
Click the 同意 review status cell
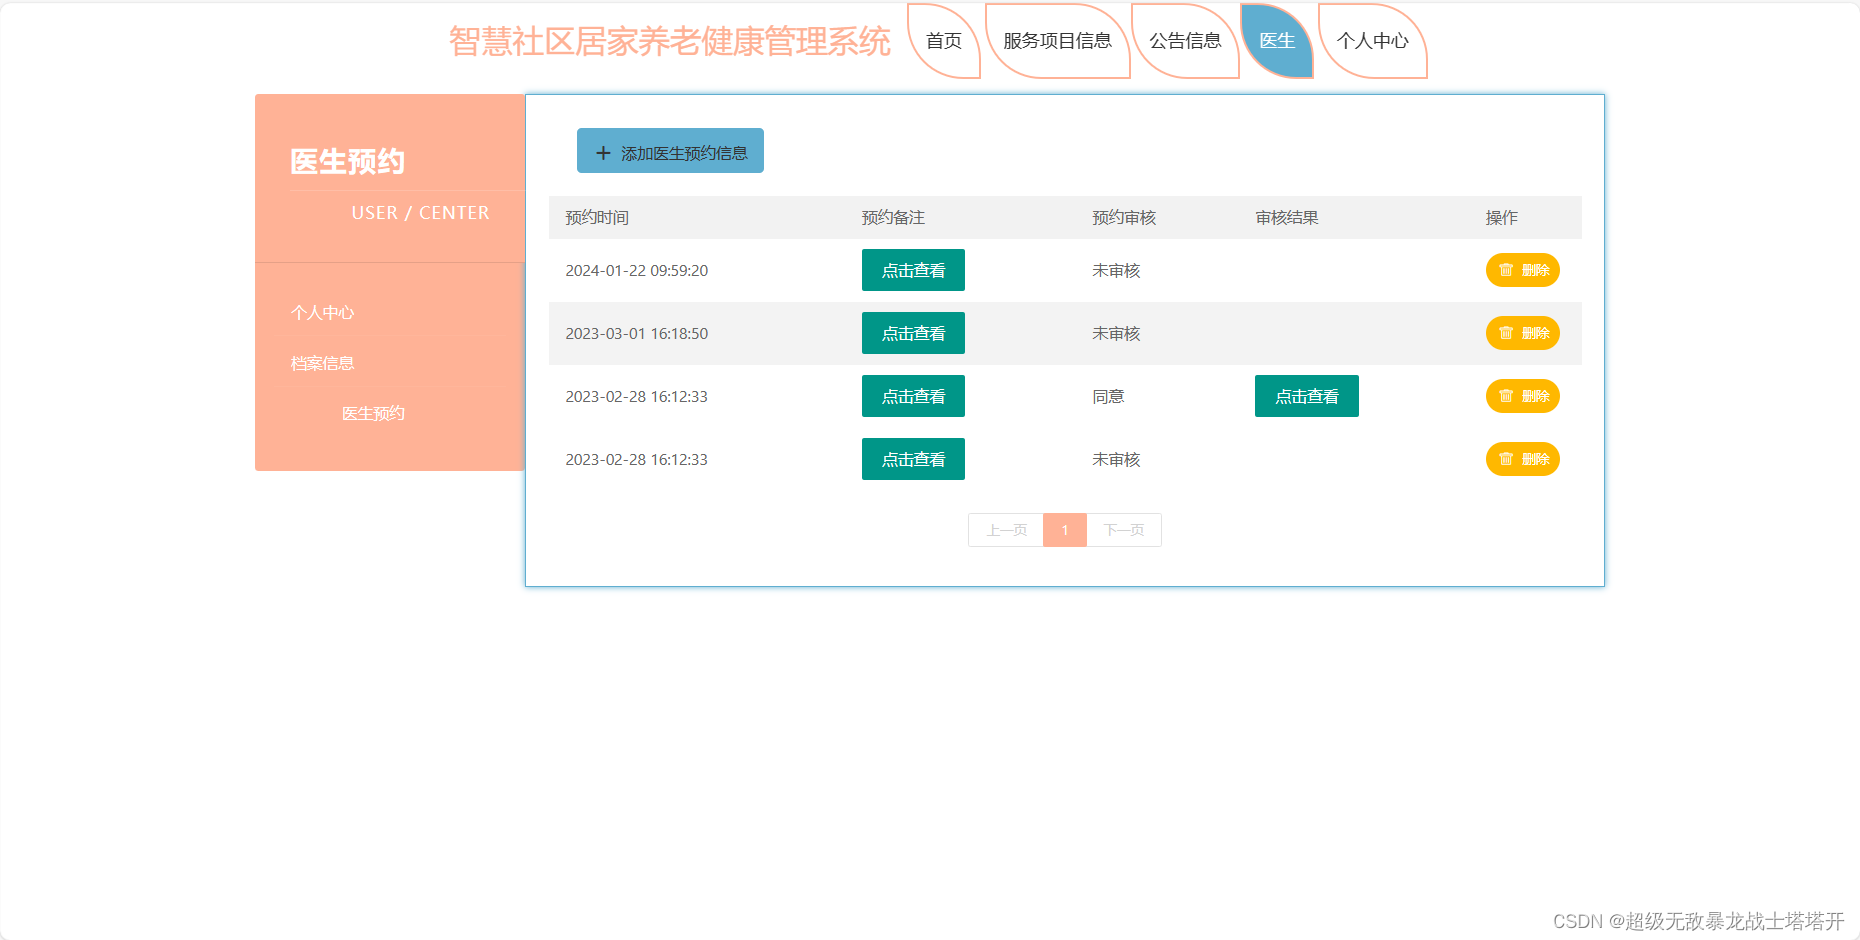[x=1108, y=396]
